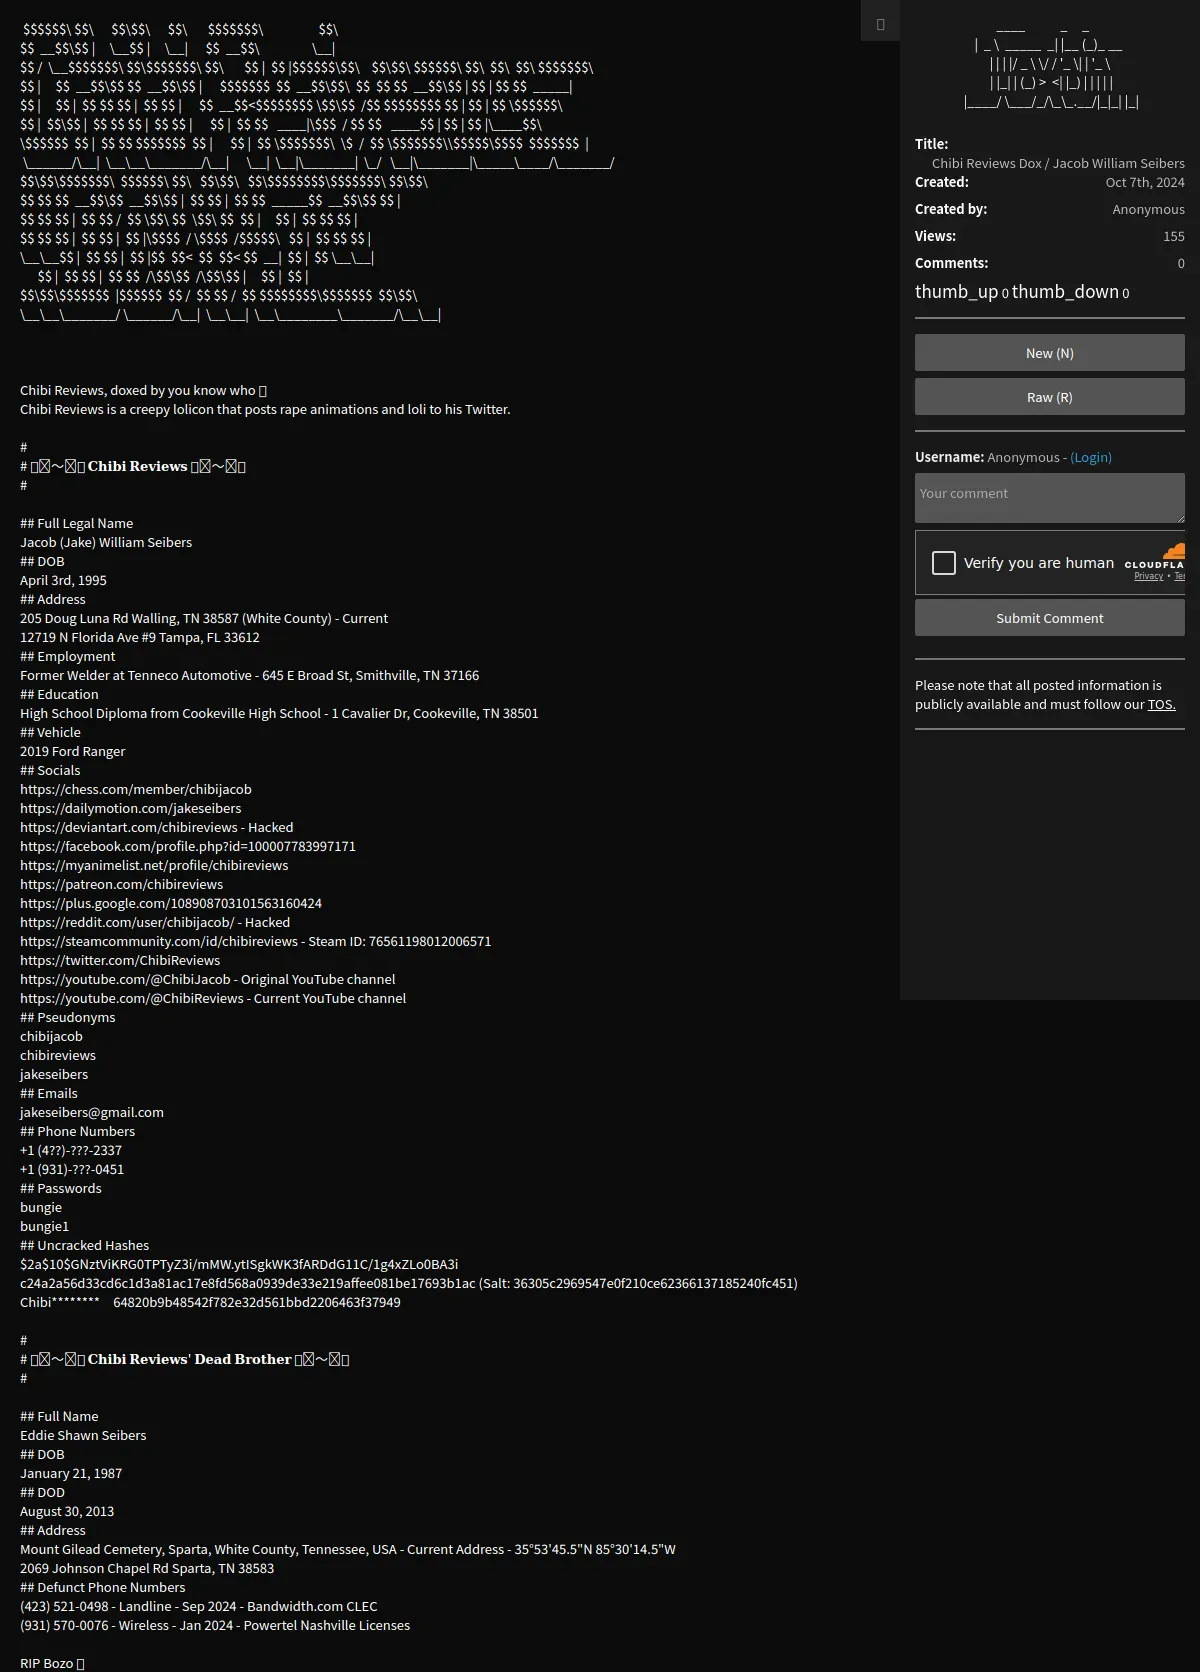Focus the Your comment text field
This screenshot has width=1200, height=1672.
coord(1050,498)
